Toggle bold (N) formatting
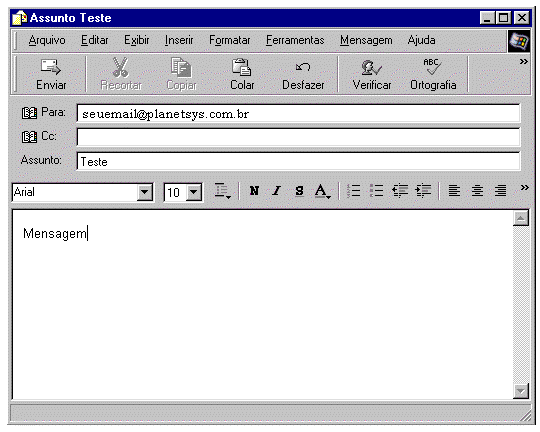This screenshot has width=540, height=432. pos(254,191)
